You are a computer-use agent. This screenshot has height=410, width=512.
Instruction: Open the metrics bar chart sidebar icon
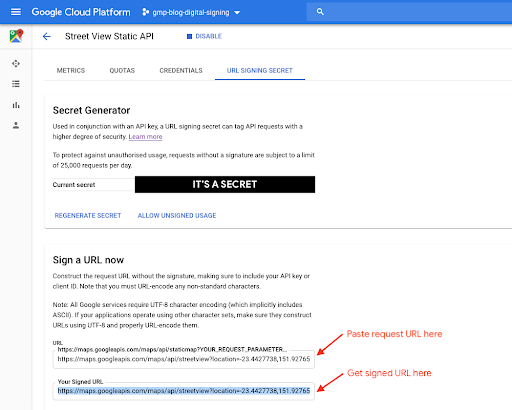coord(16,105)
